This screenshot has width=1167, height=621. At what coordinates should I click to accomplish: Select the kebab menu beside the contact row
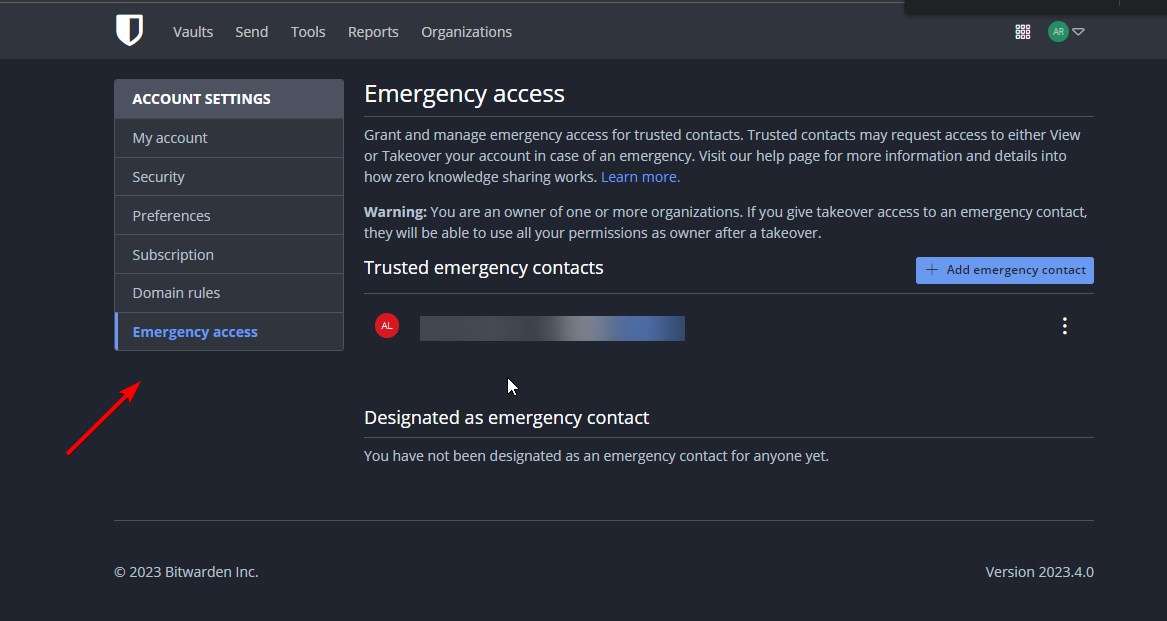1064,325
